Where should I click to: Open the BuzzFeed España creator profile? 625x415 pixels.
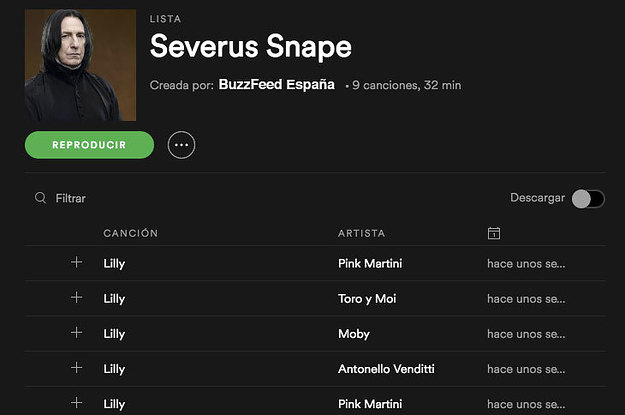pyautogui.click(x=277, y=85)
